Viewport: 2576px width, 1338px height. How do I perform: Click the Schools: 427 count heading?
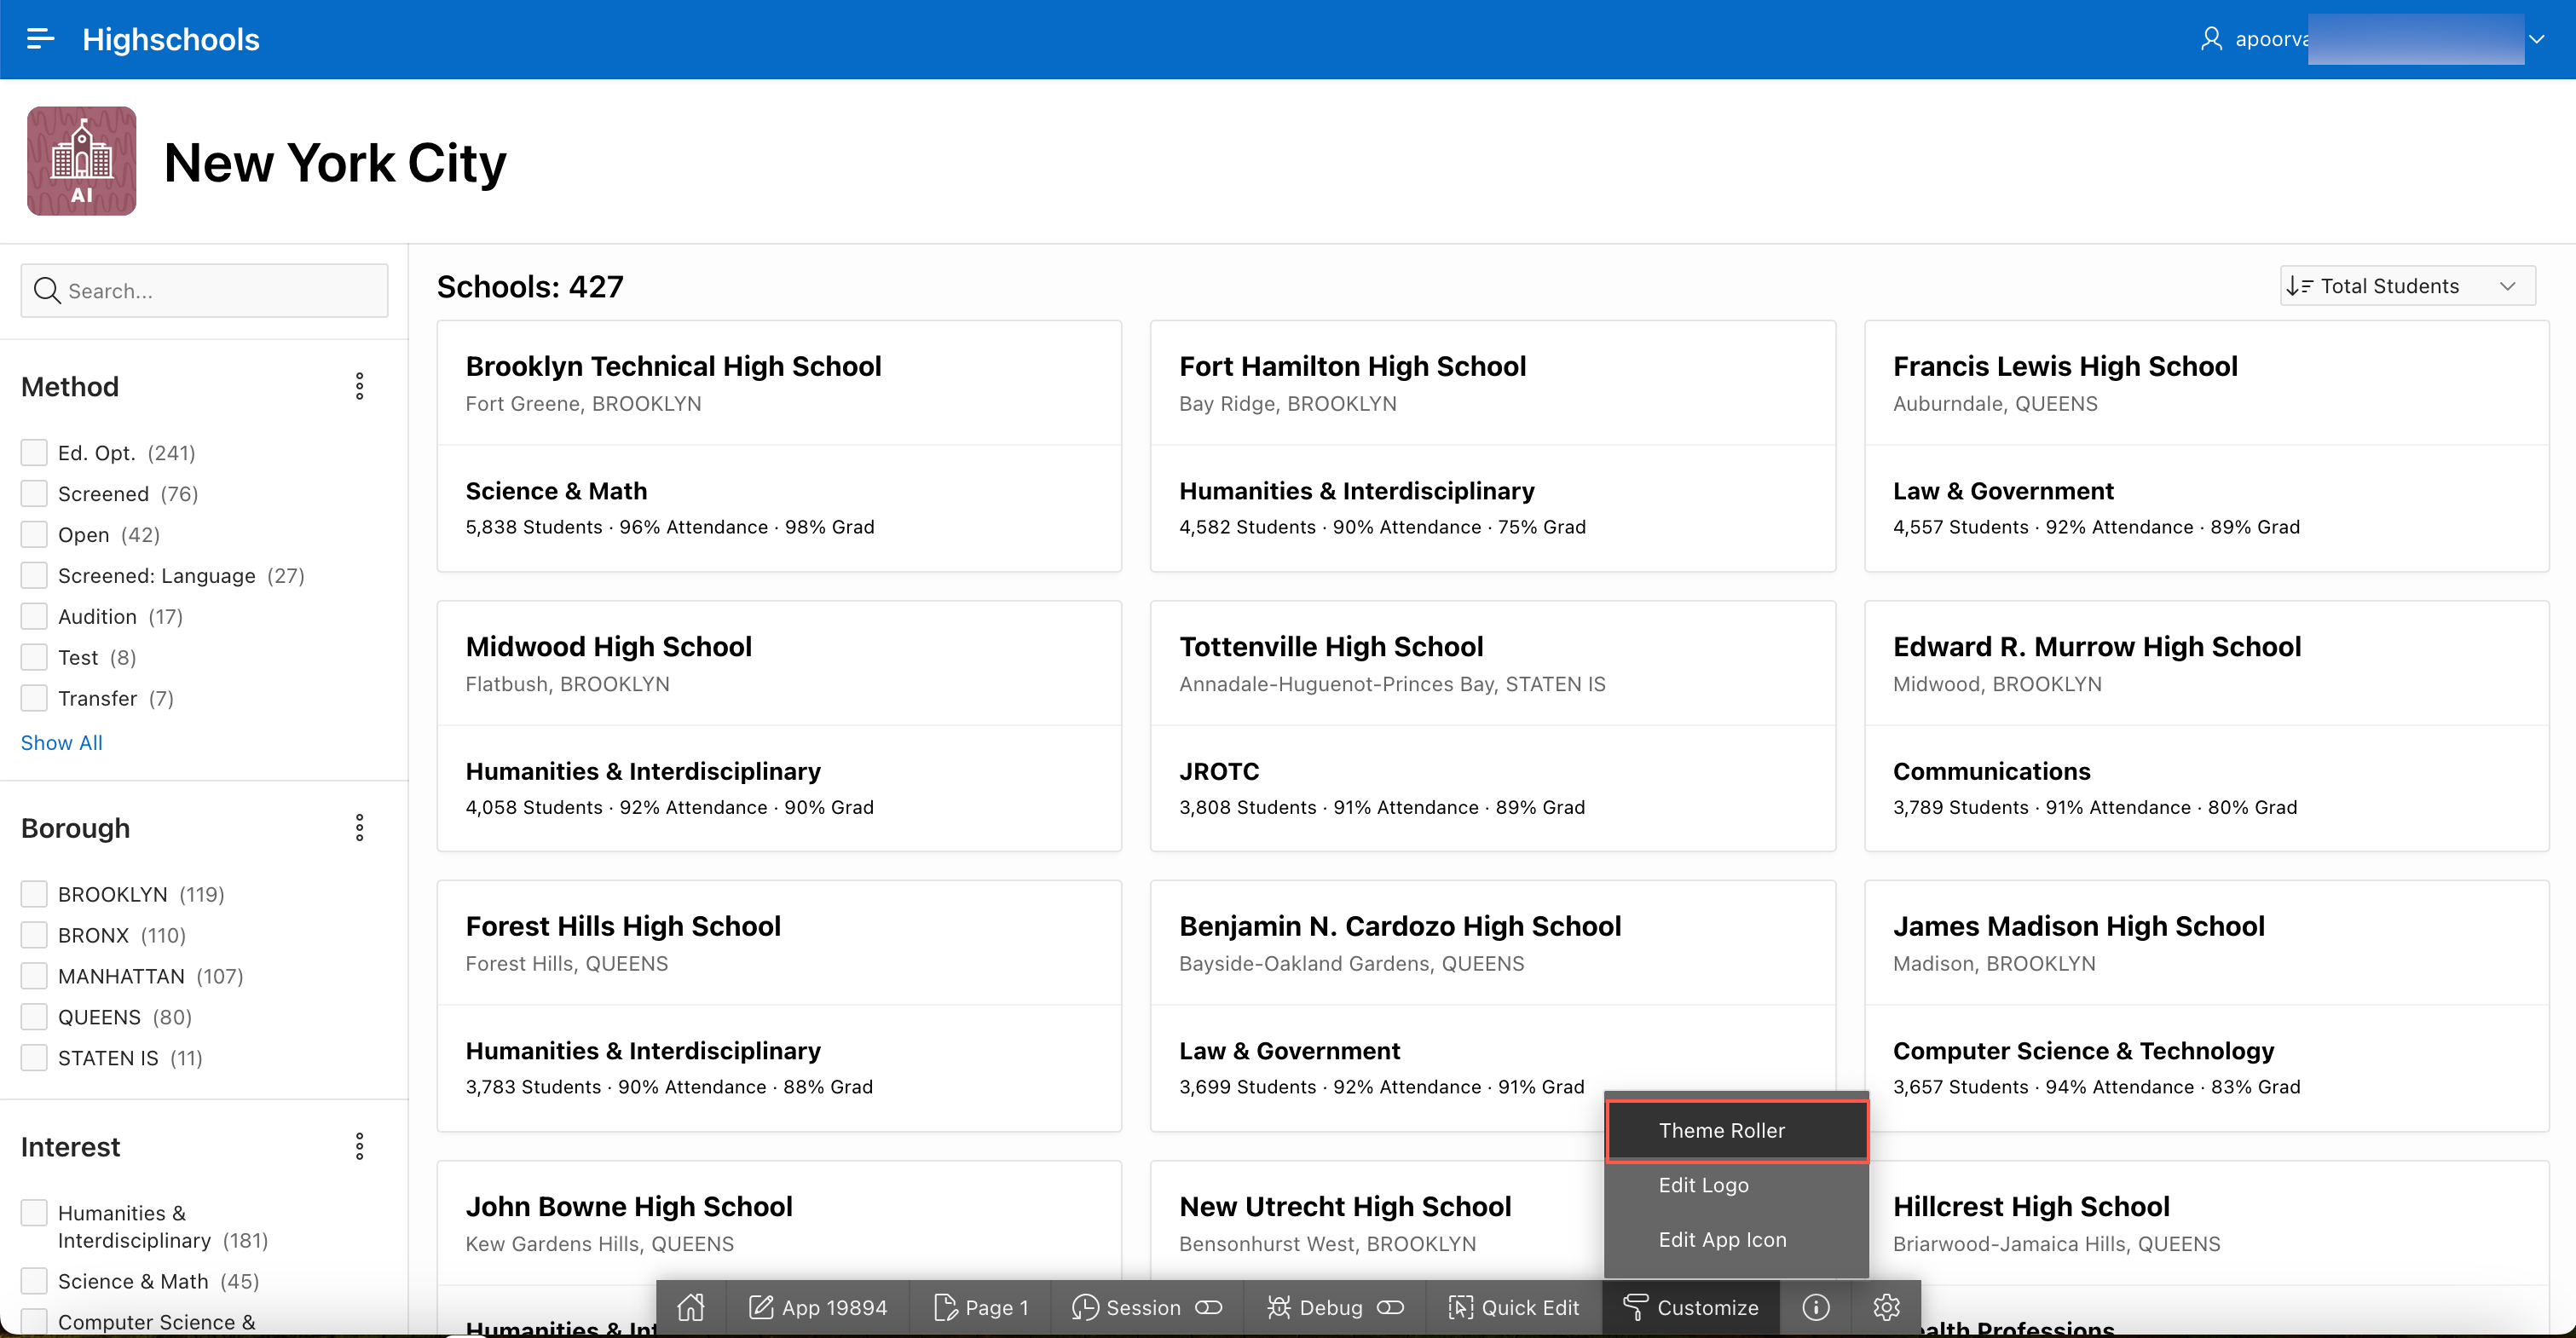530,287
